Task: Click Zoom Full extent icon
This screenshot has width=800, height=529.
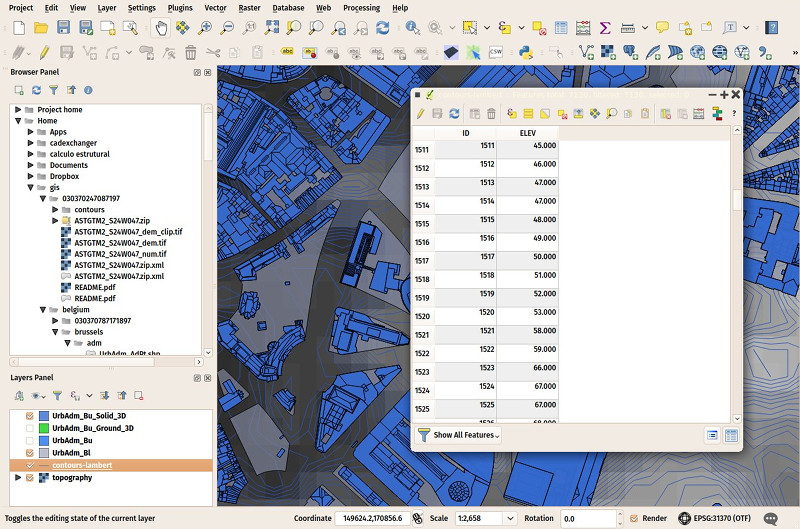Action: [271, 28]
